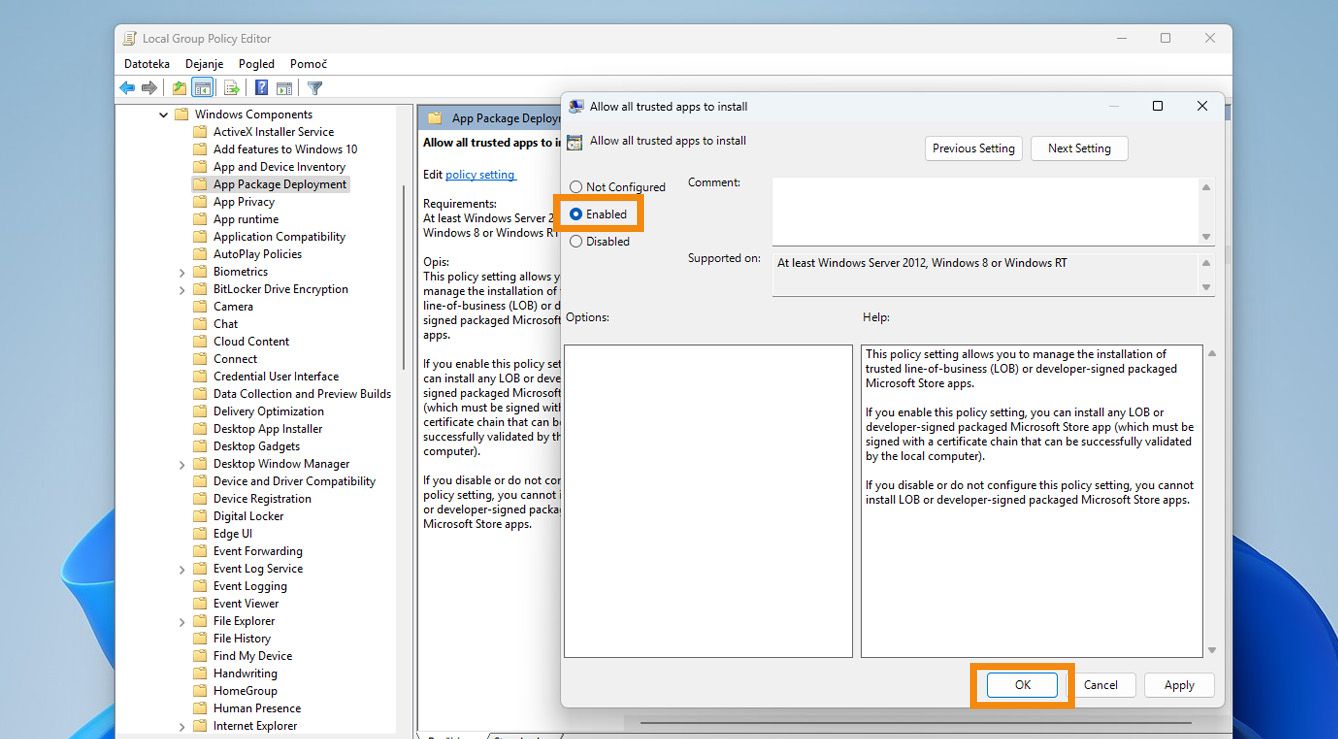The image size is (1338, 739).
Task: Click the gray Forward arrow in toolbar
Action: [149, 88]
